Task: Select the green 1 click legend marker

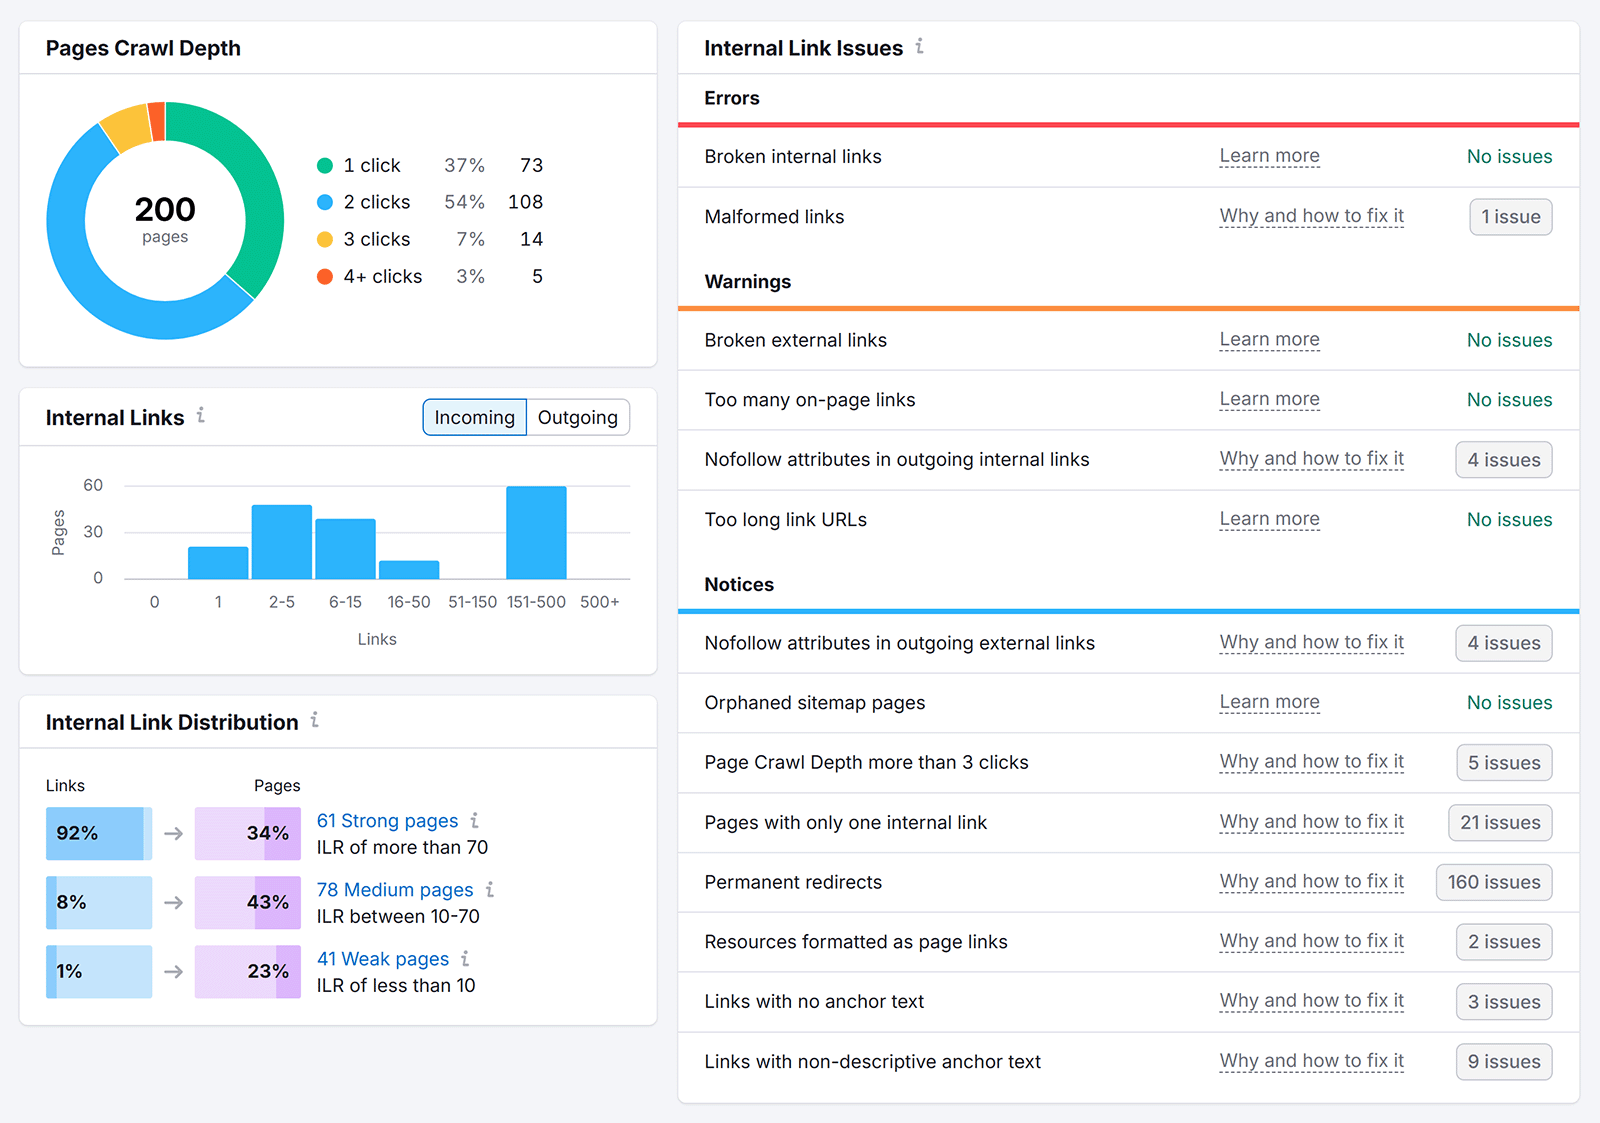Action: click(324, 165)
